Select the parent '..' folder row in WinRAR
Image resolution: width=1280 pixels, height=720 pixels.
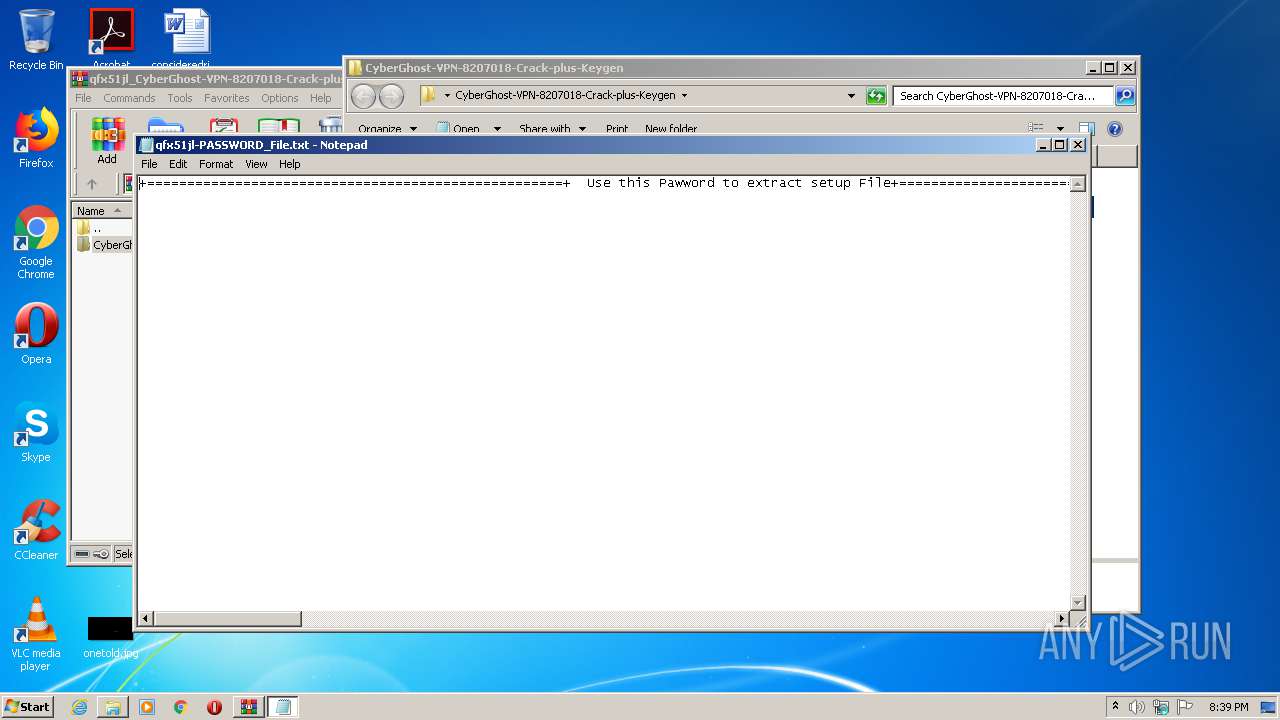coord(102,228)
